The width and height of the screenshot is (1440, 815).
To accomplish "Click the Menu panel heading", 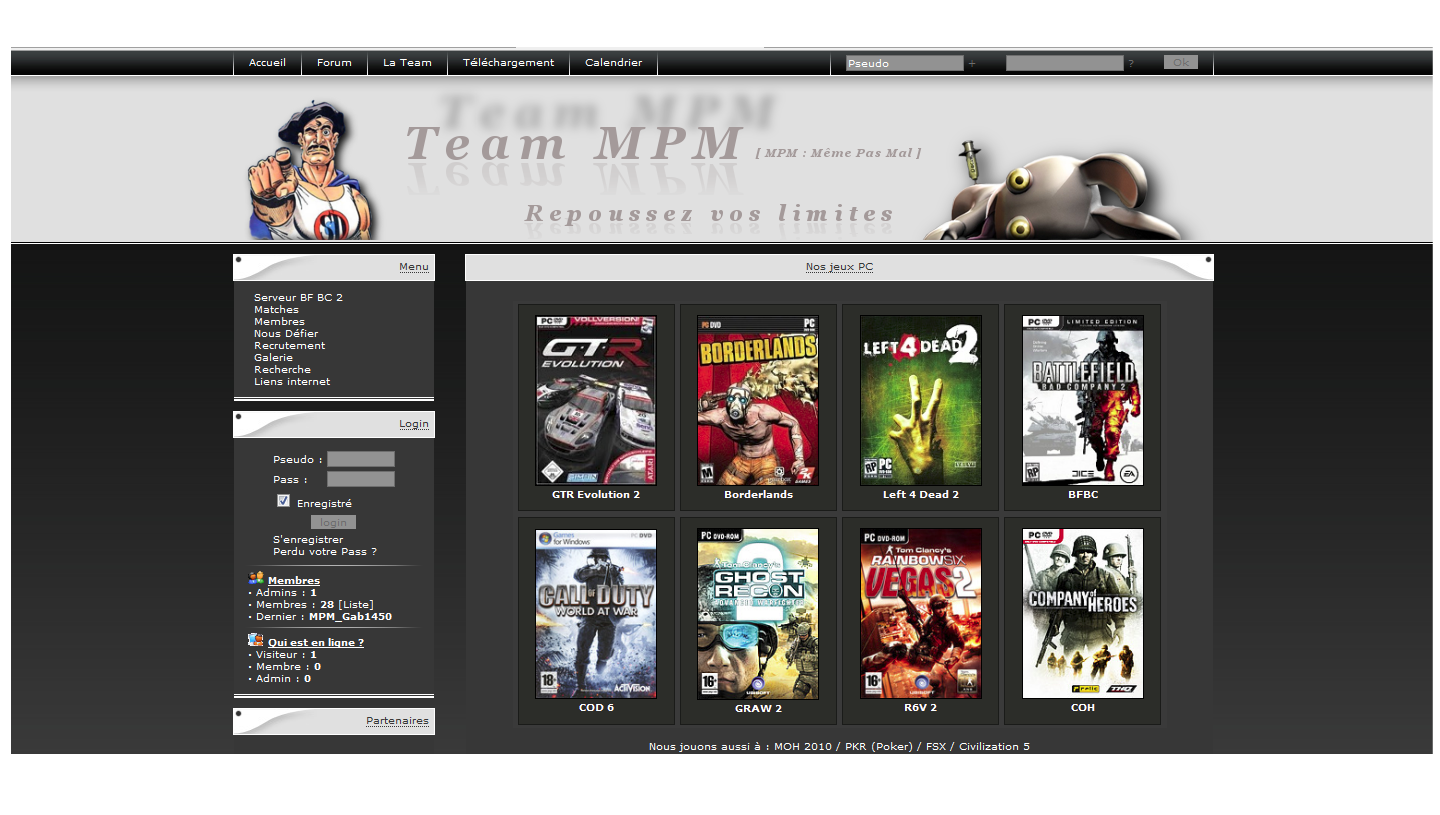I will pyautogui.click(x=414, y=267).
